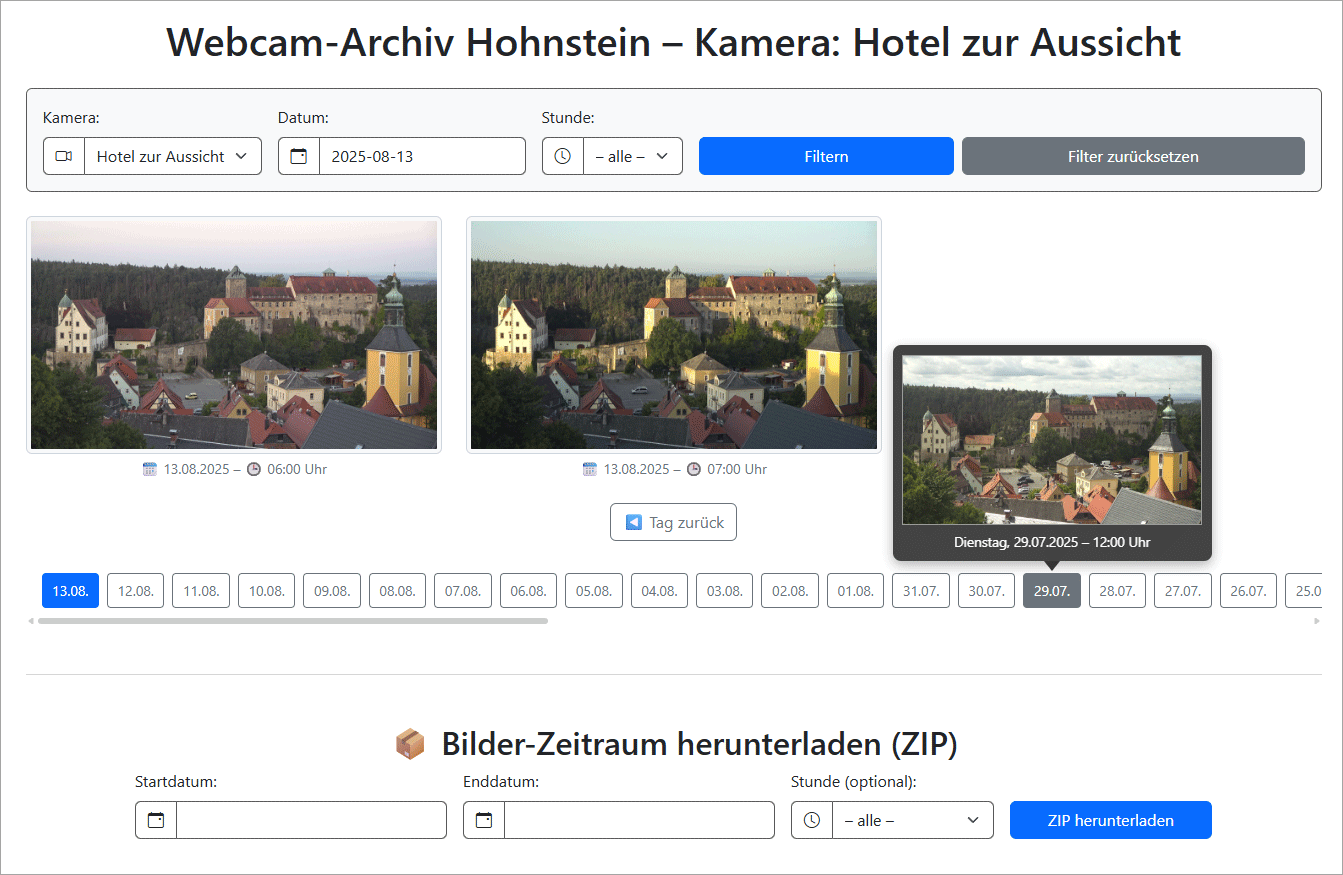Click the horizontal date scrollbar thumb

pyautogui.click(x=292, y=621)
